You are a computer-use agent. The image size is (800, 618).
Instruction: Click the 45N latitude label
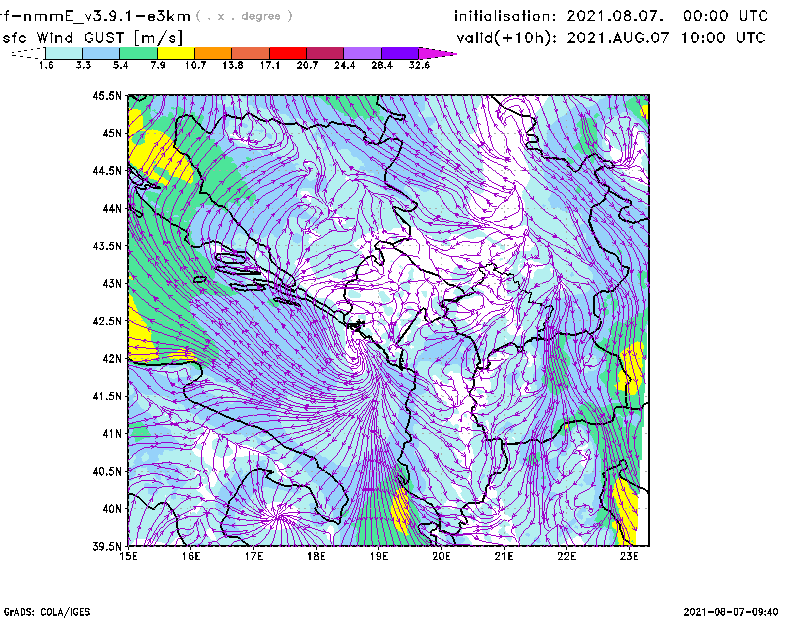click(x=112, y=133)
